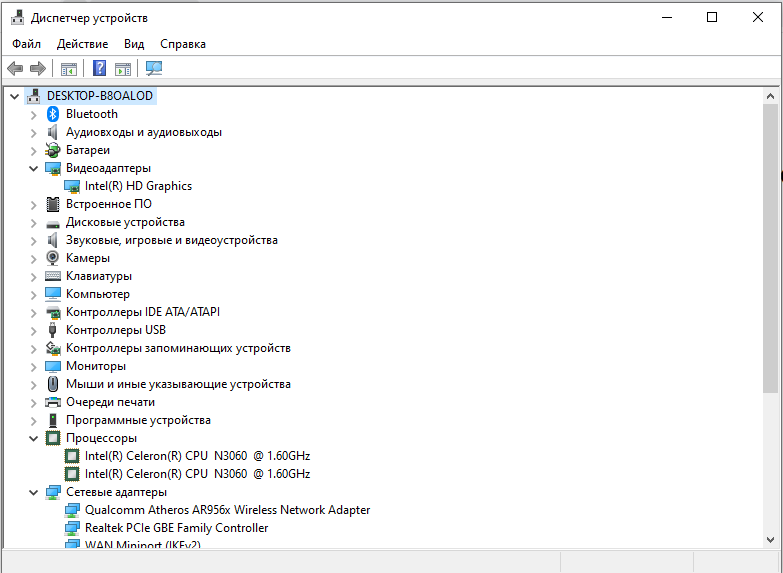The image size is (783, 573).
Task: Open the Действие menu
Action: coord(82,44)
